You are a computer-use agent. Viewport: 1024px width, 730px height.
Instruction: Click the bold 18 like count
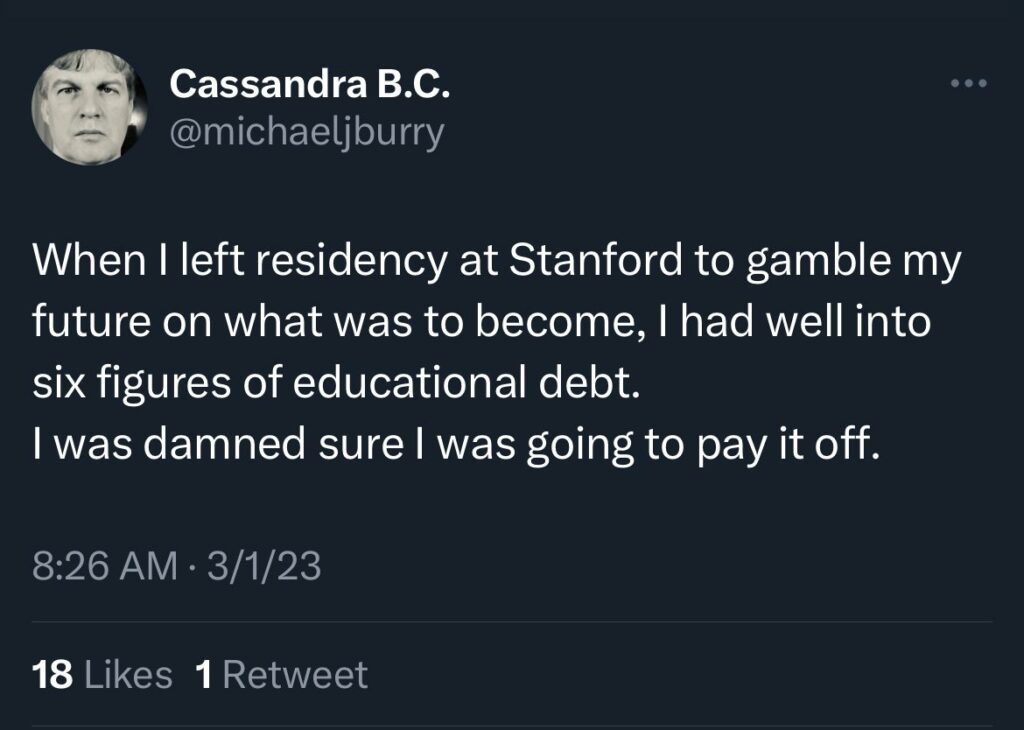point(52,675)
